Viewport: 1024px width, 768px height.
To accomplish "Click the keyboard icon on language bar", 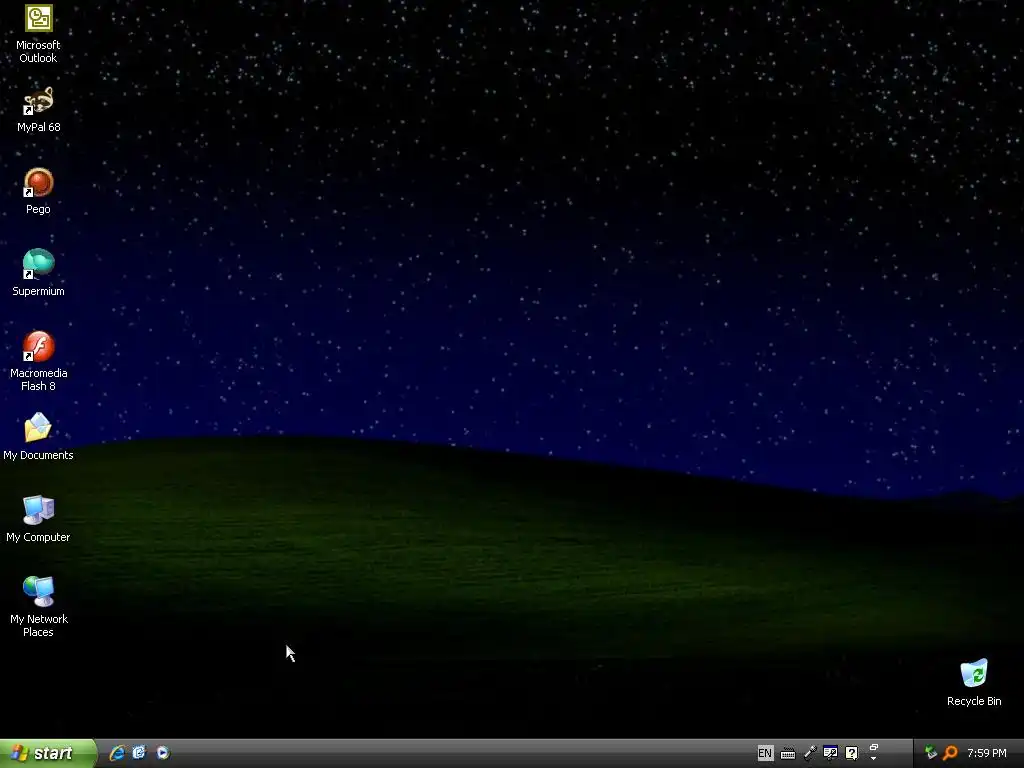I will click(788, 754).
